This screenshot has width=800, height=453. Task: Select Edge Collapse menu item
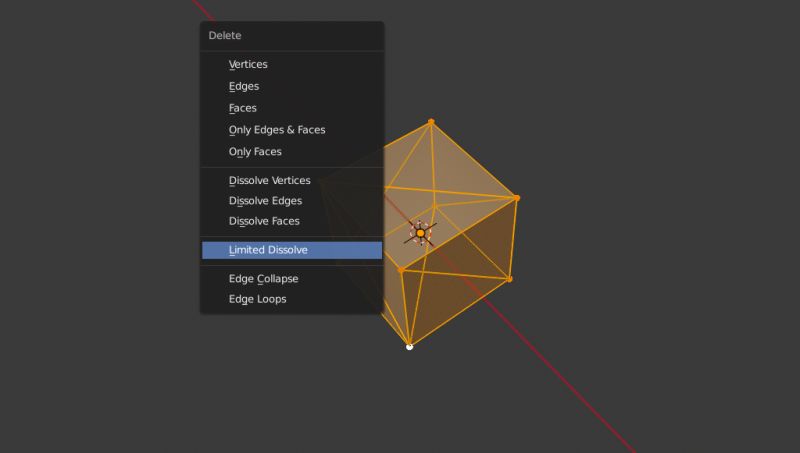point(292,279)
